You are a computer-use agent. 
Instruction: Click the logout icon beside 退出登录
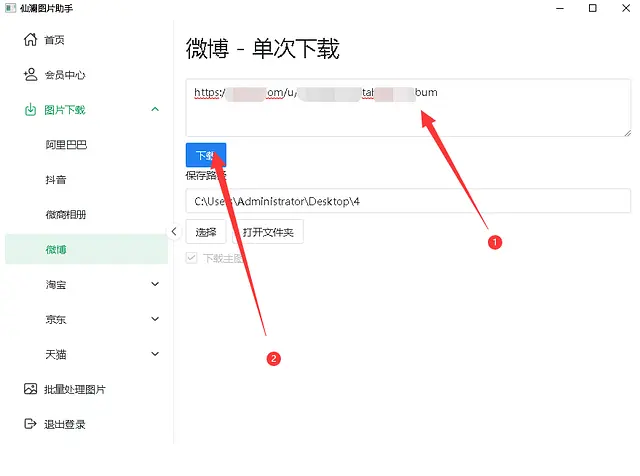pos(31,424)
